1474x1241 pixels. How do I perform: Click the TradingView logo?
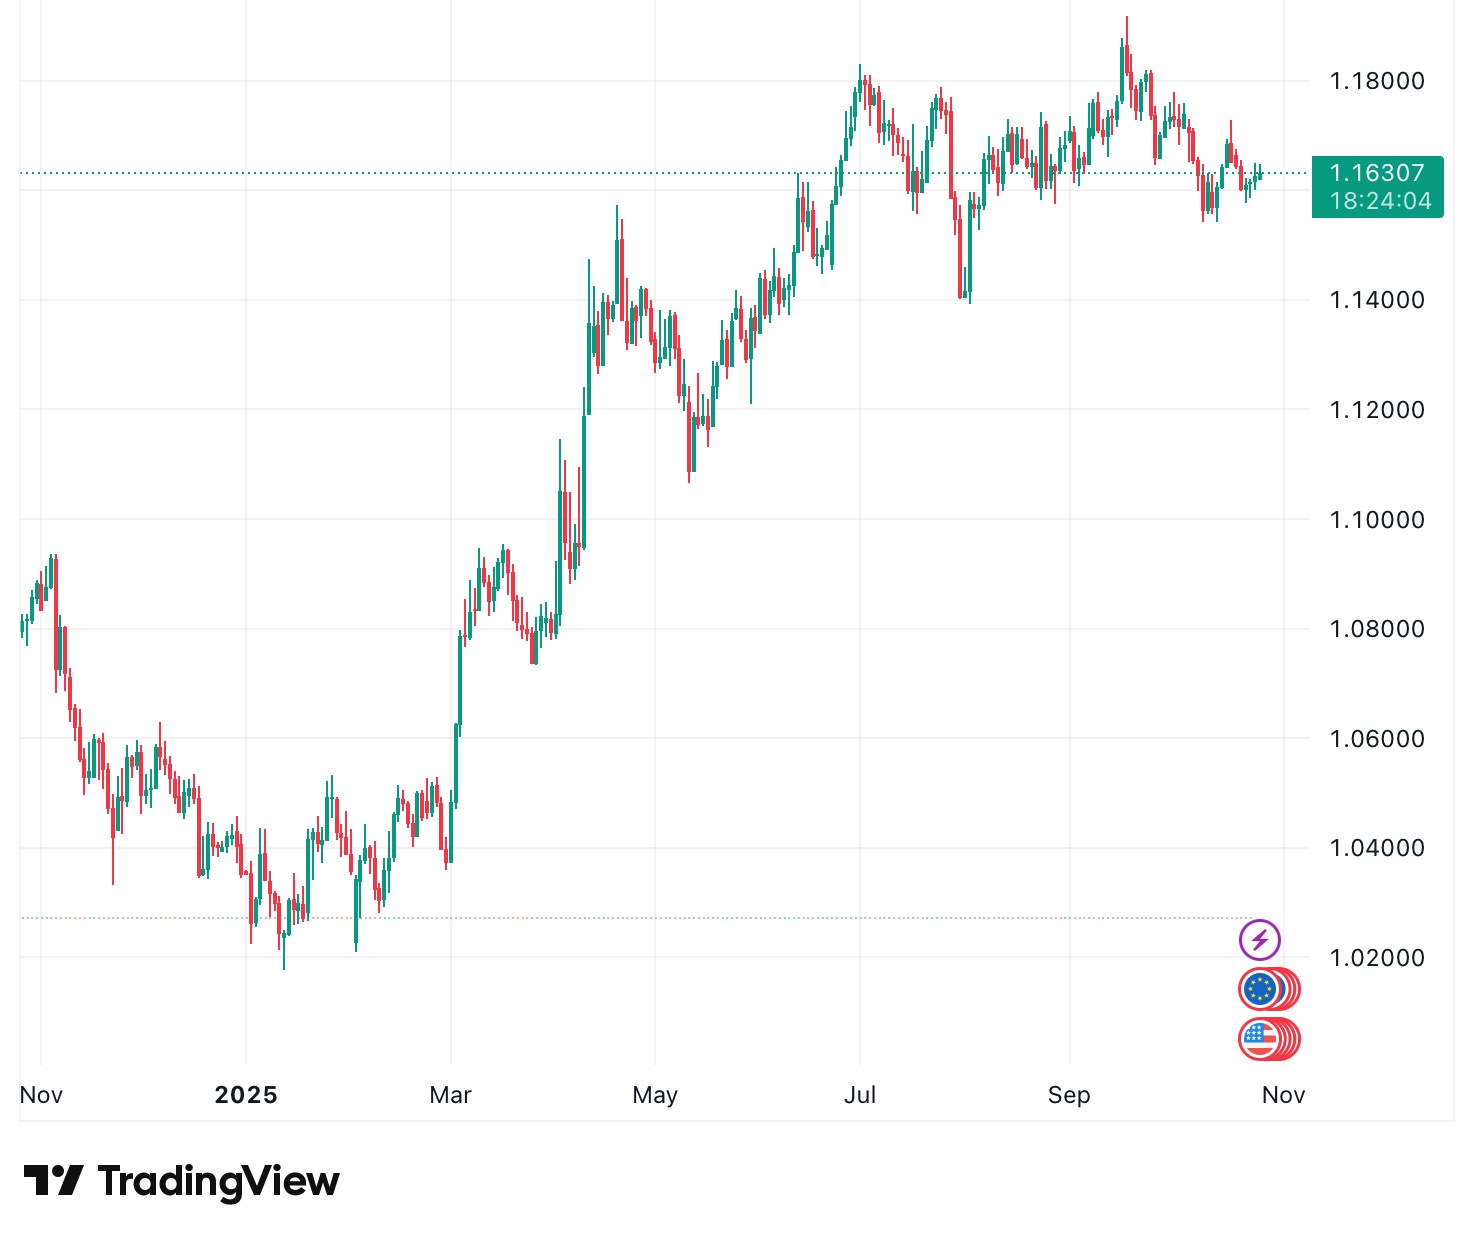pyautogui.click(x=181, y=1181)
